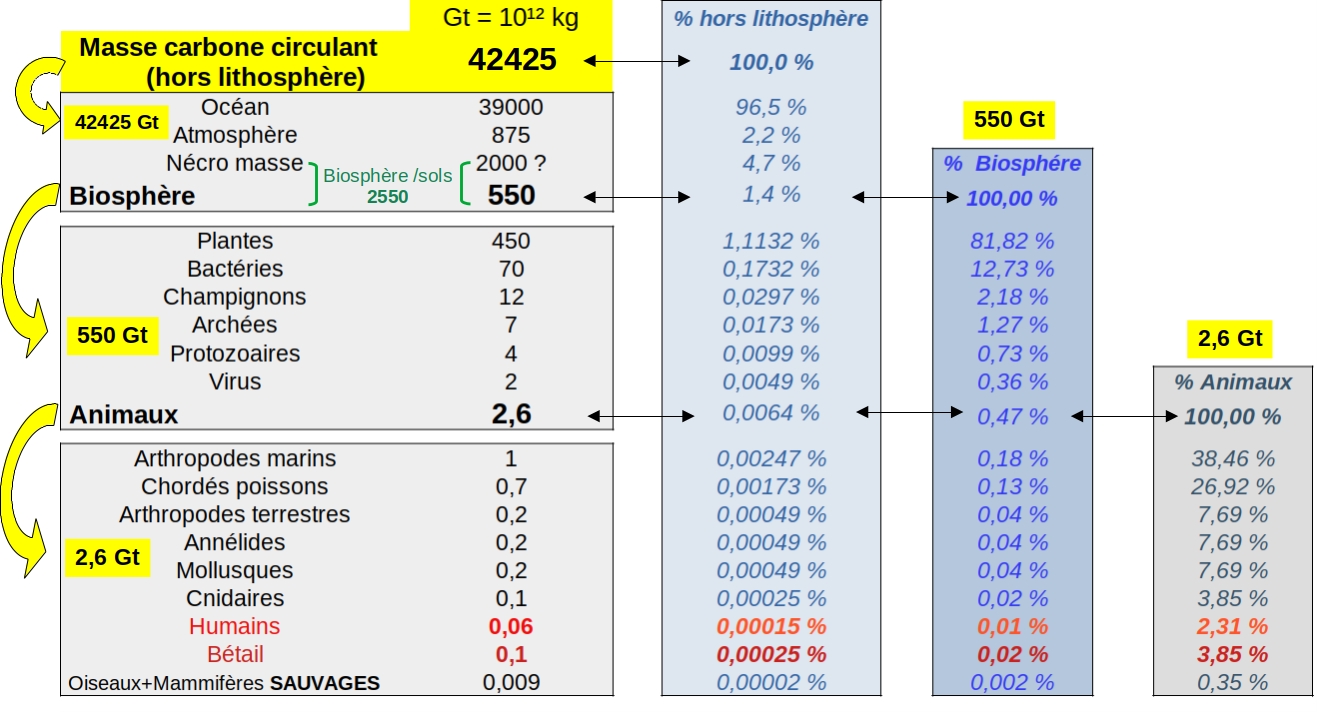Select the '% hors lithosphère' column header
Image resolution: width=1318 pixels, height=713 pixels.
770,18
